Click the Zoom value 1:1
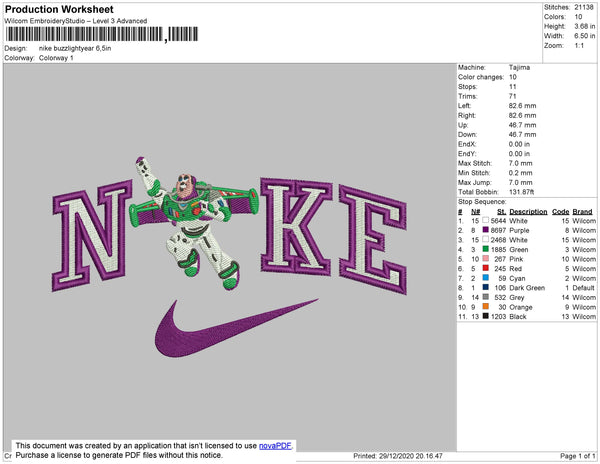The height and width of the screenshot is (464, 600). (x=579, y=46)
